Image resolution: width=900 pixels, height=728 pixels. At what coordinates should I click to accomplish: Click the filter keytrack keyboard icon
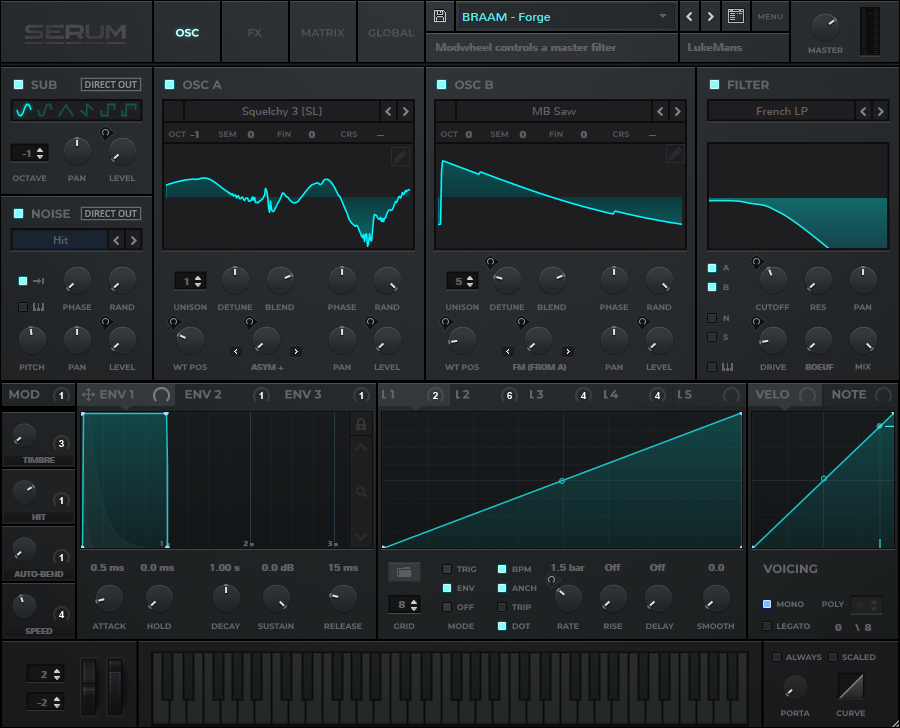coord(727,367)
